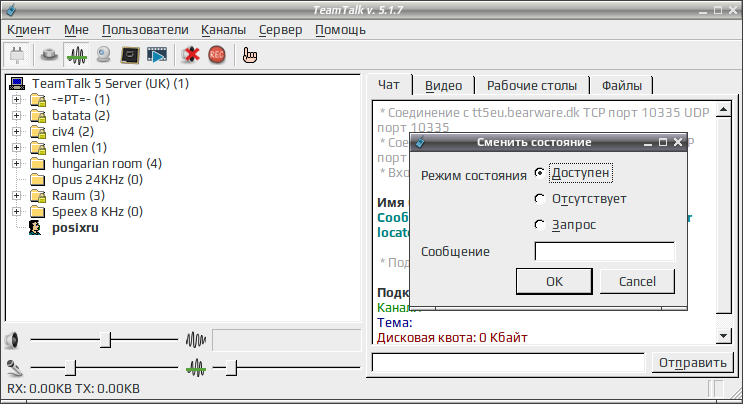The image size is (743, 404).
Task: Click the RX: 0.00KB TX: 0.00KB status text
Action: pos(73,389)
